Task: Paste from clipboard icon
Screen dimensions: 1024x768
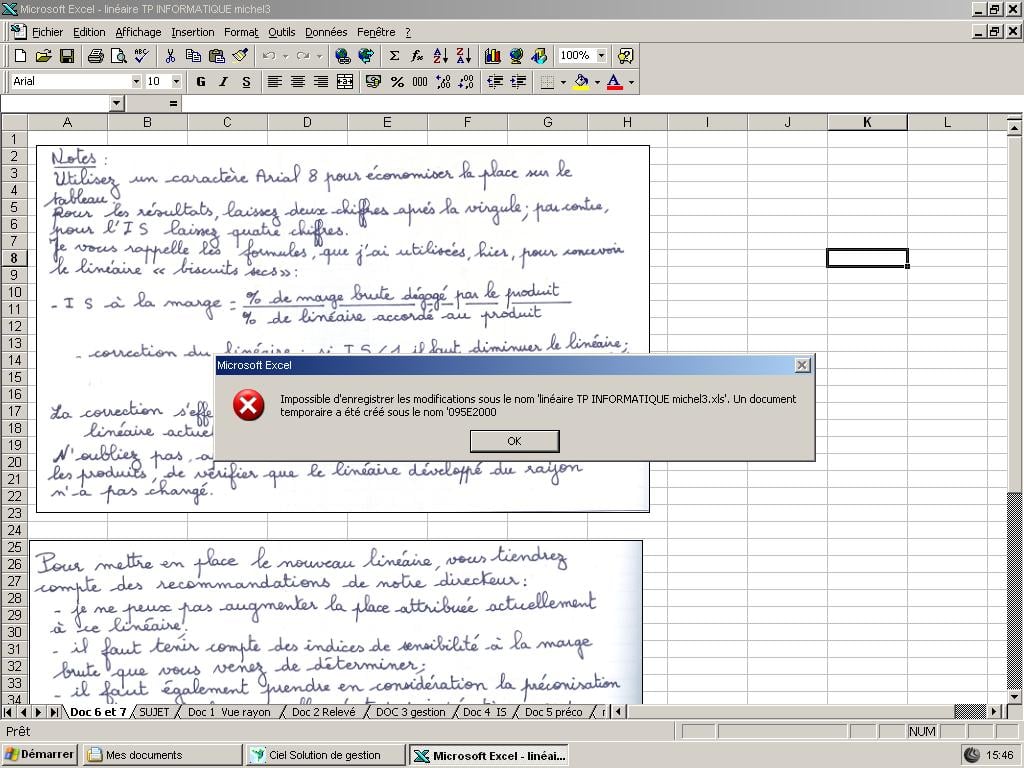Action: (216, 56)
